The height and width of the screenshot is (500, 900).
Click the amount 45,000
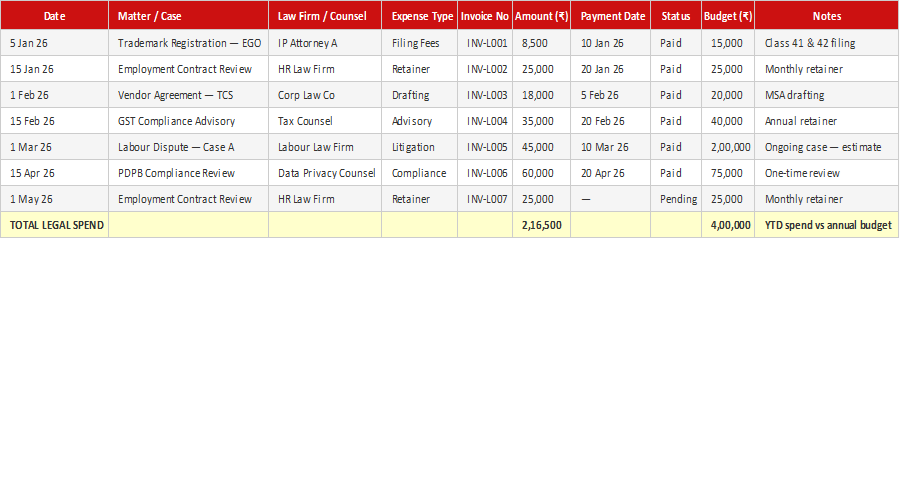click(541, 147)
